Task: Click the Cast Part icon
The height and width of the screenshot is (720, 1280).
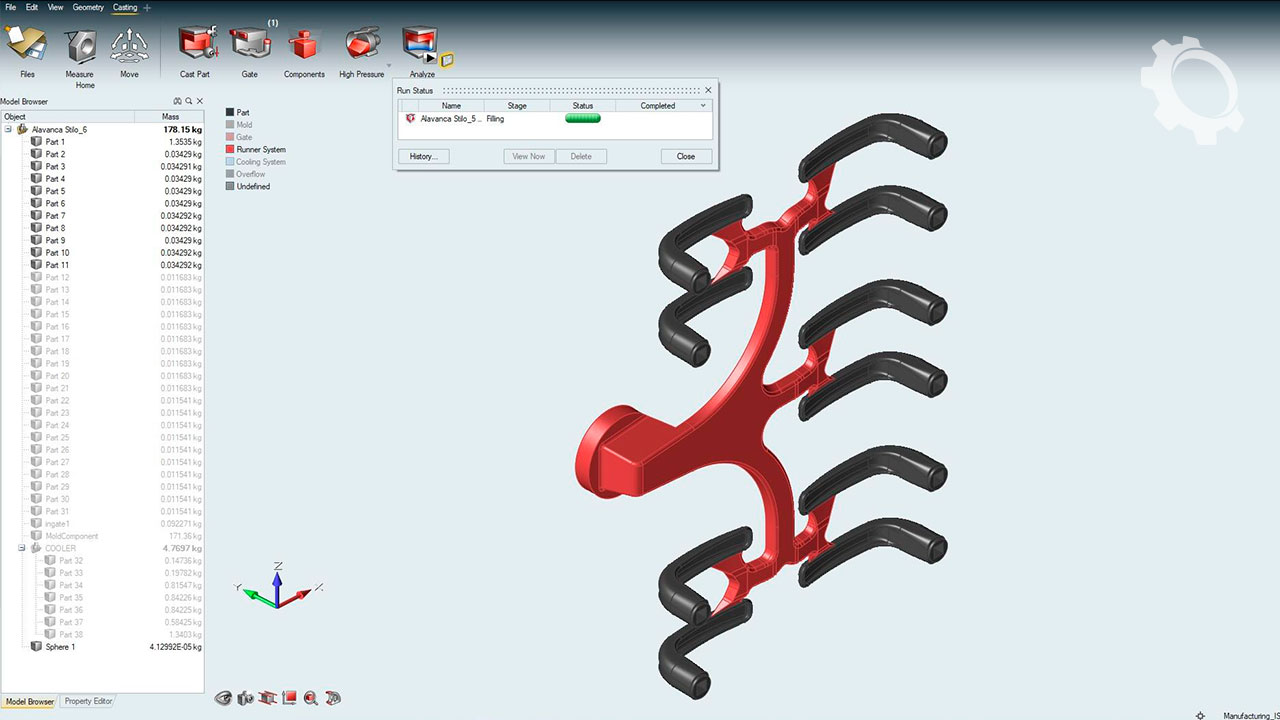Action: tap(196, 44)
